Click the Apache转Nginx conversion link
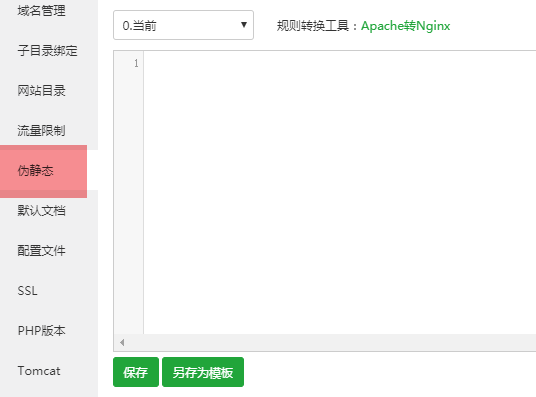This screenshot has height=397, width=536. [x=405, y=26]
